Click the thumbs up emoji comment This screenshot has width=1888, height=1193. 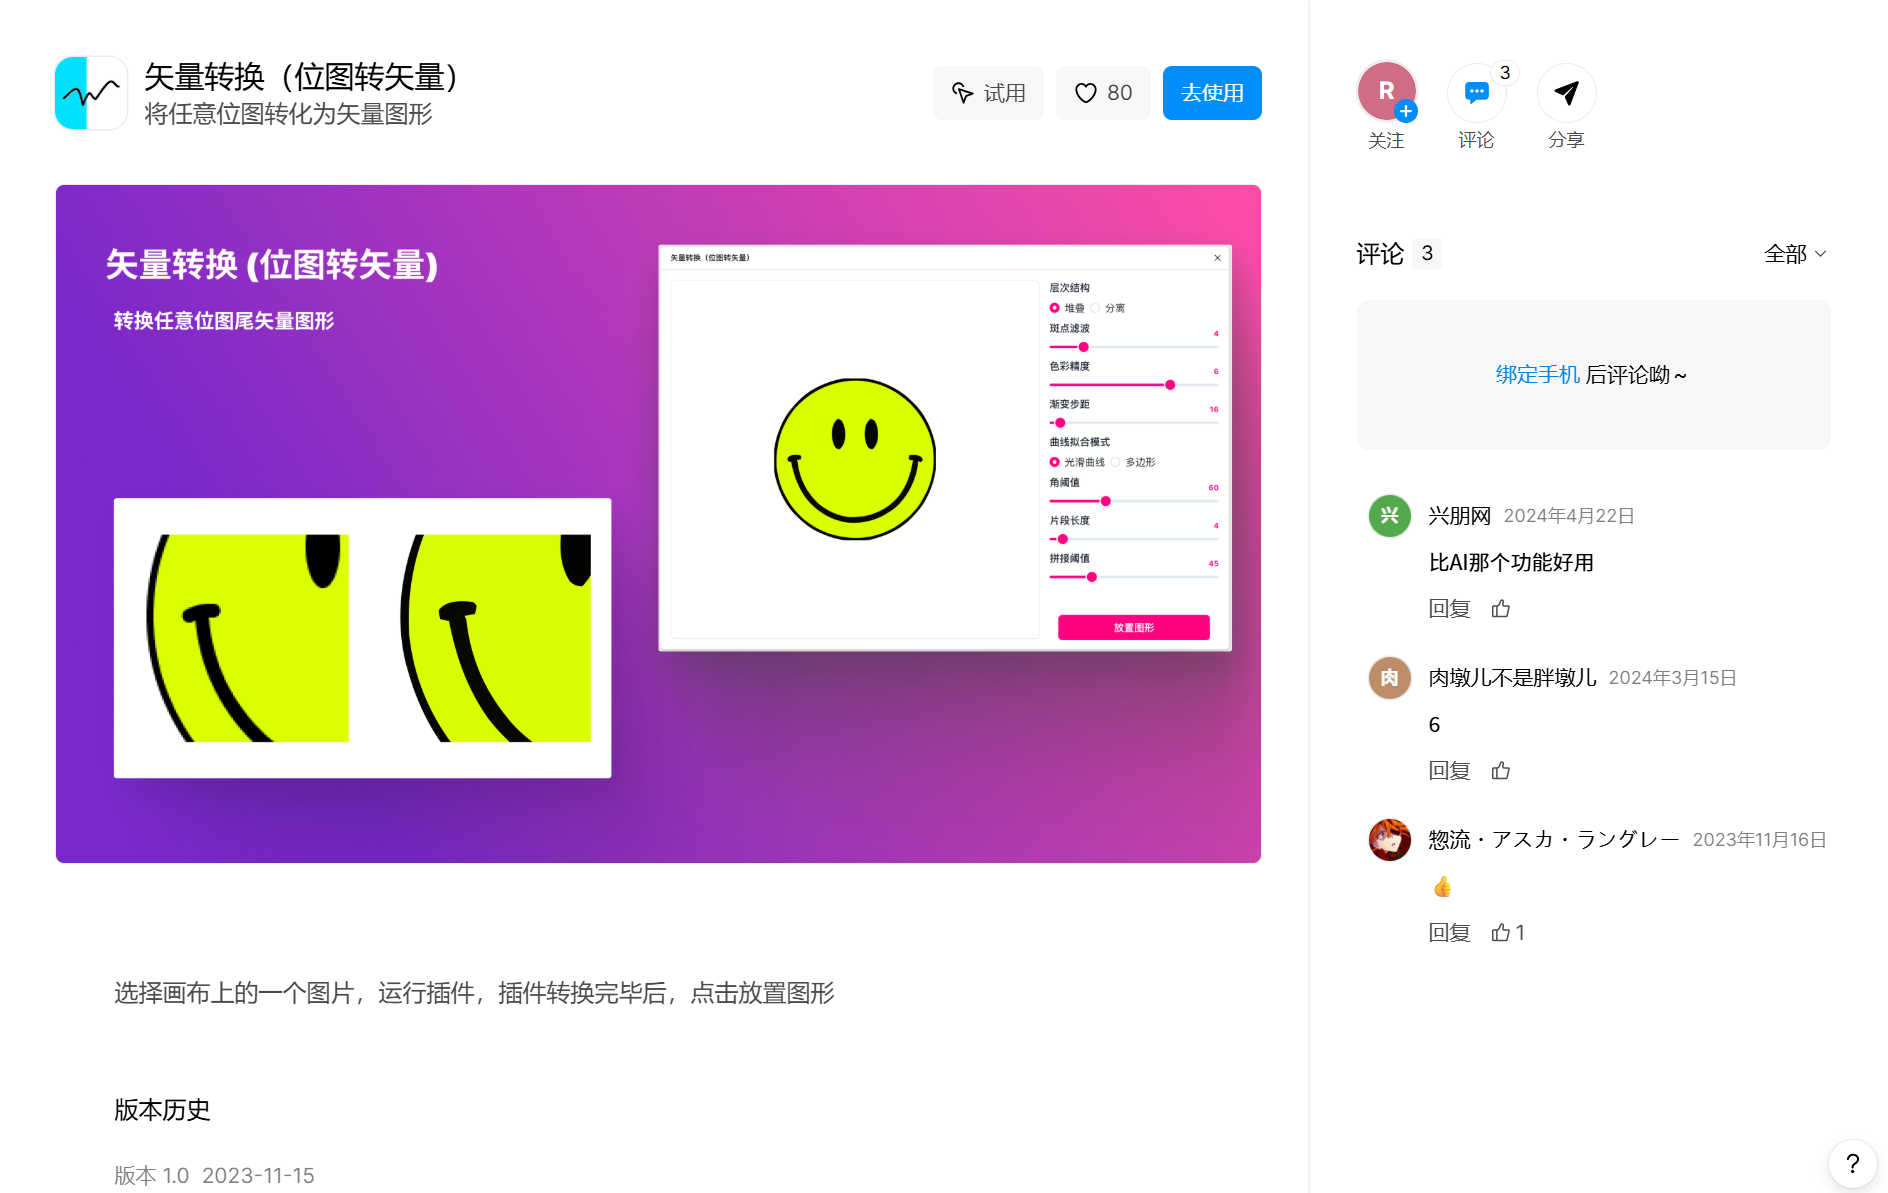1442,887
